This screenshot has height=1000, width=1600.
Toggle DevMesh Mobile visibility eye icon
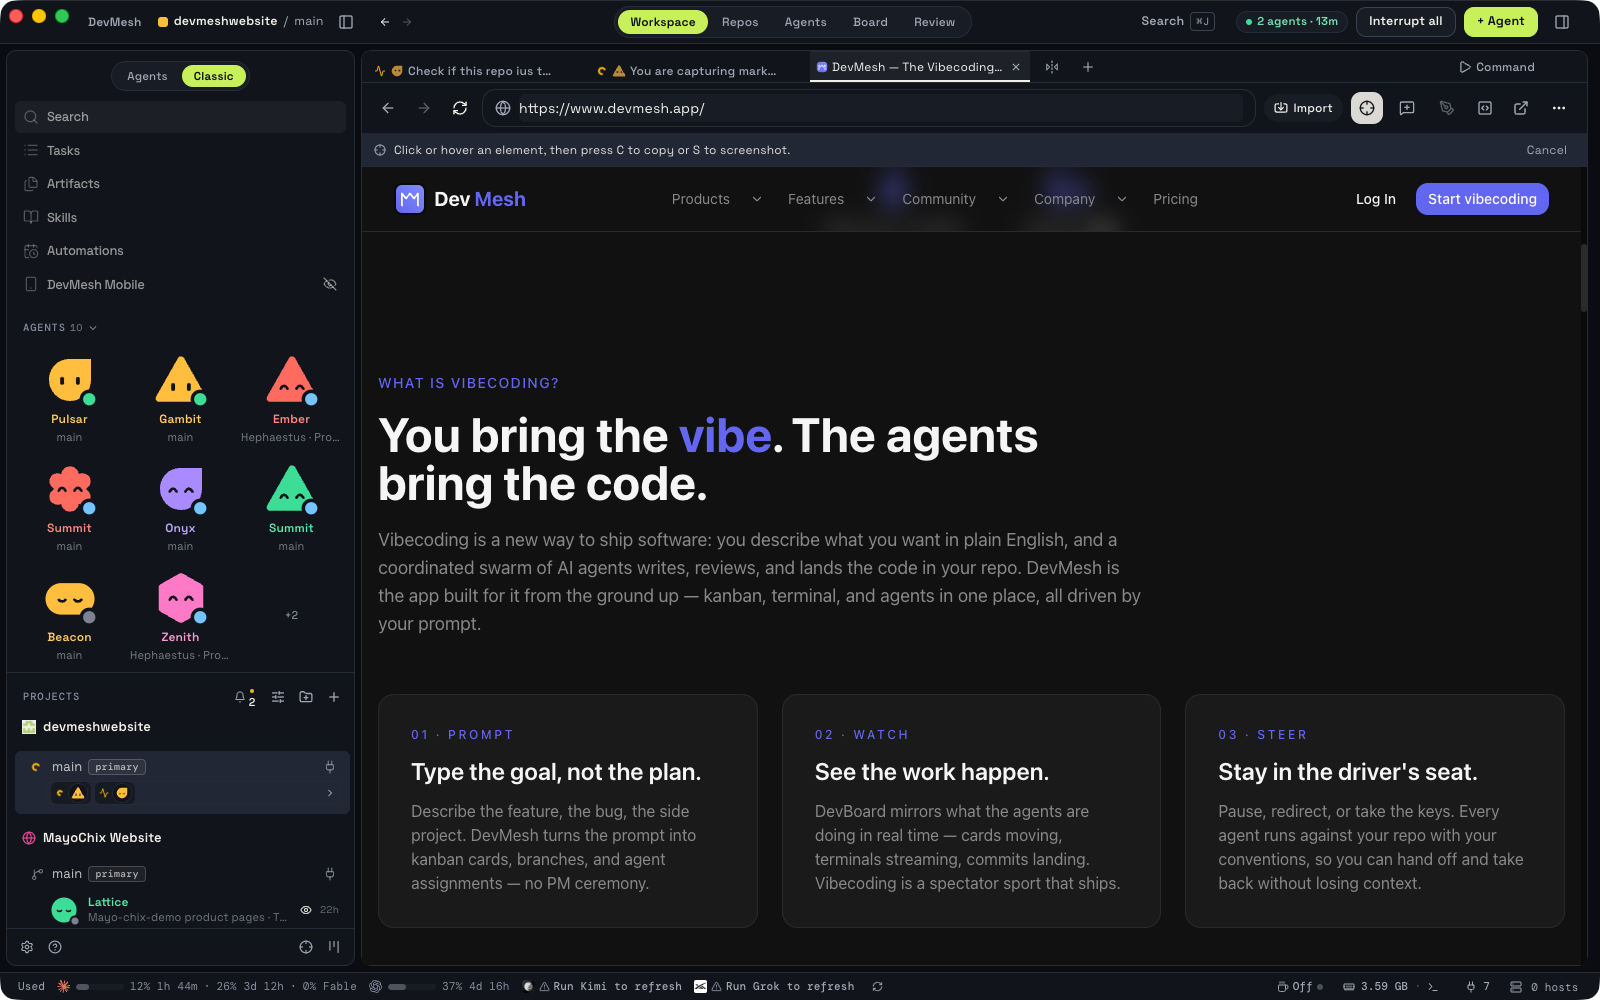click(330, 284)
